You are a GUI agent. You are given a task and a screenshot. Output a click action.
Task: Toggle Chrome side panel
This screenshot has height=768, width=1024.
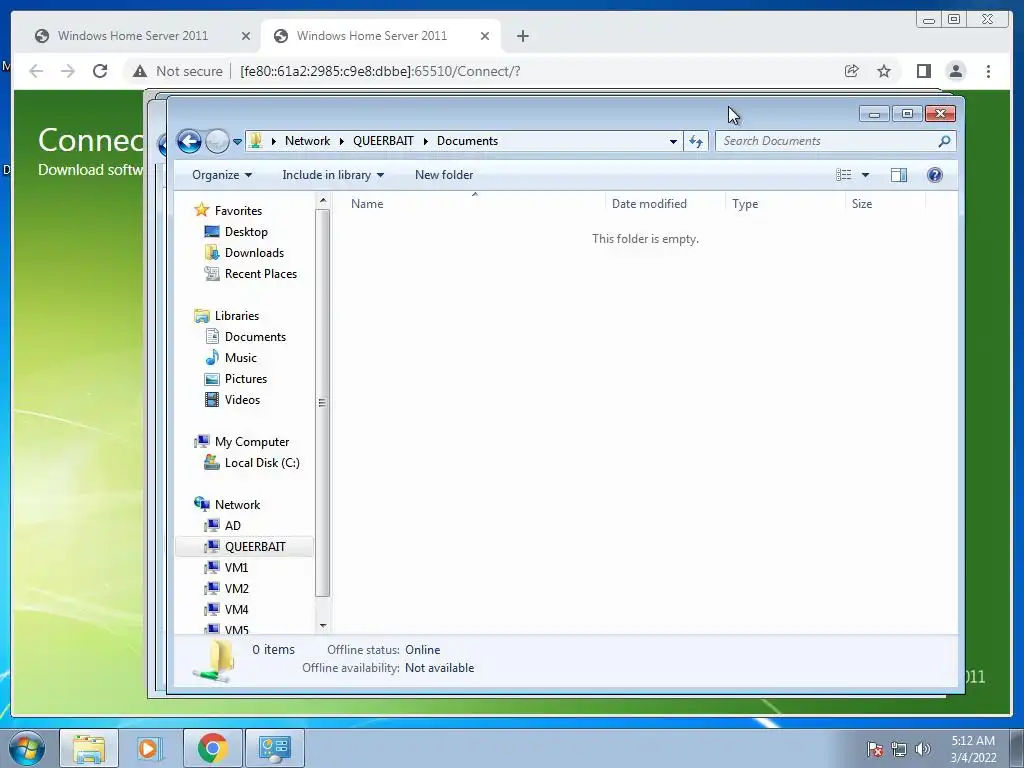tap(923, 71)
